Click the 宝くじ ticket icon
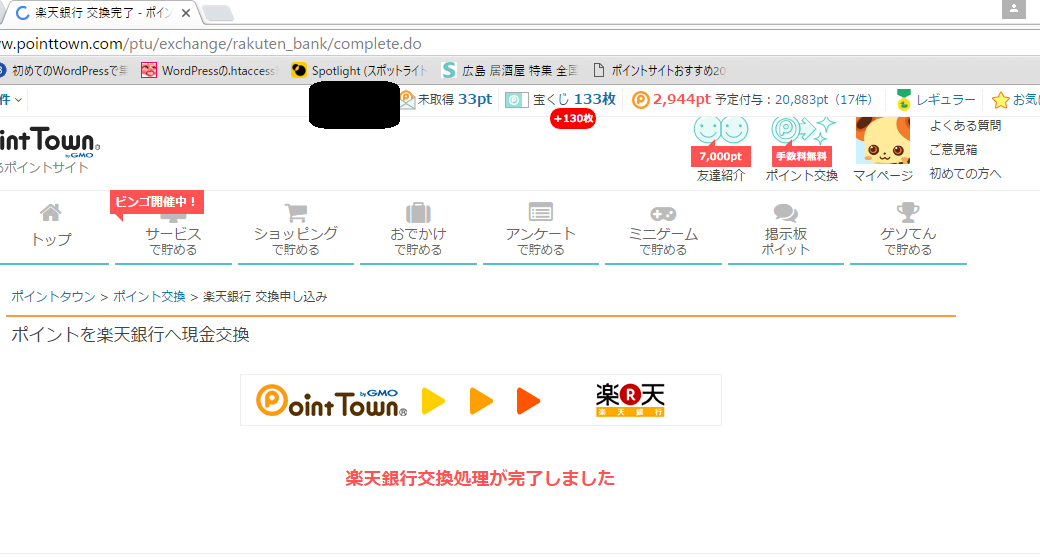 click(516, 100)
